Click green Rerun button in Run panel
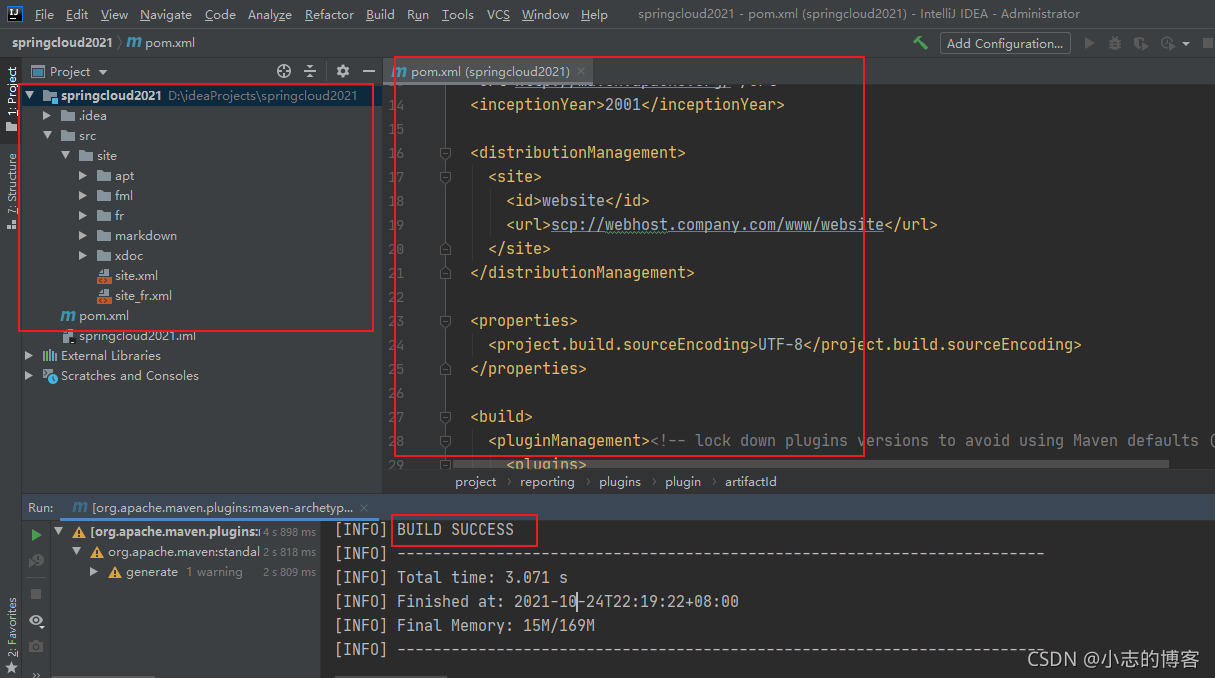 [36, 535]
